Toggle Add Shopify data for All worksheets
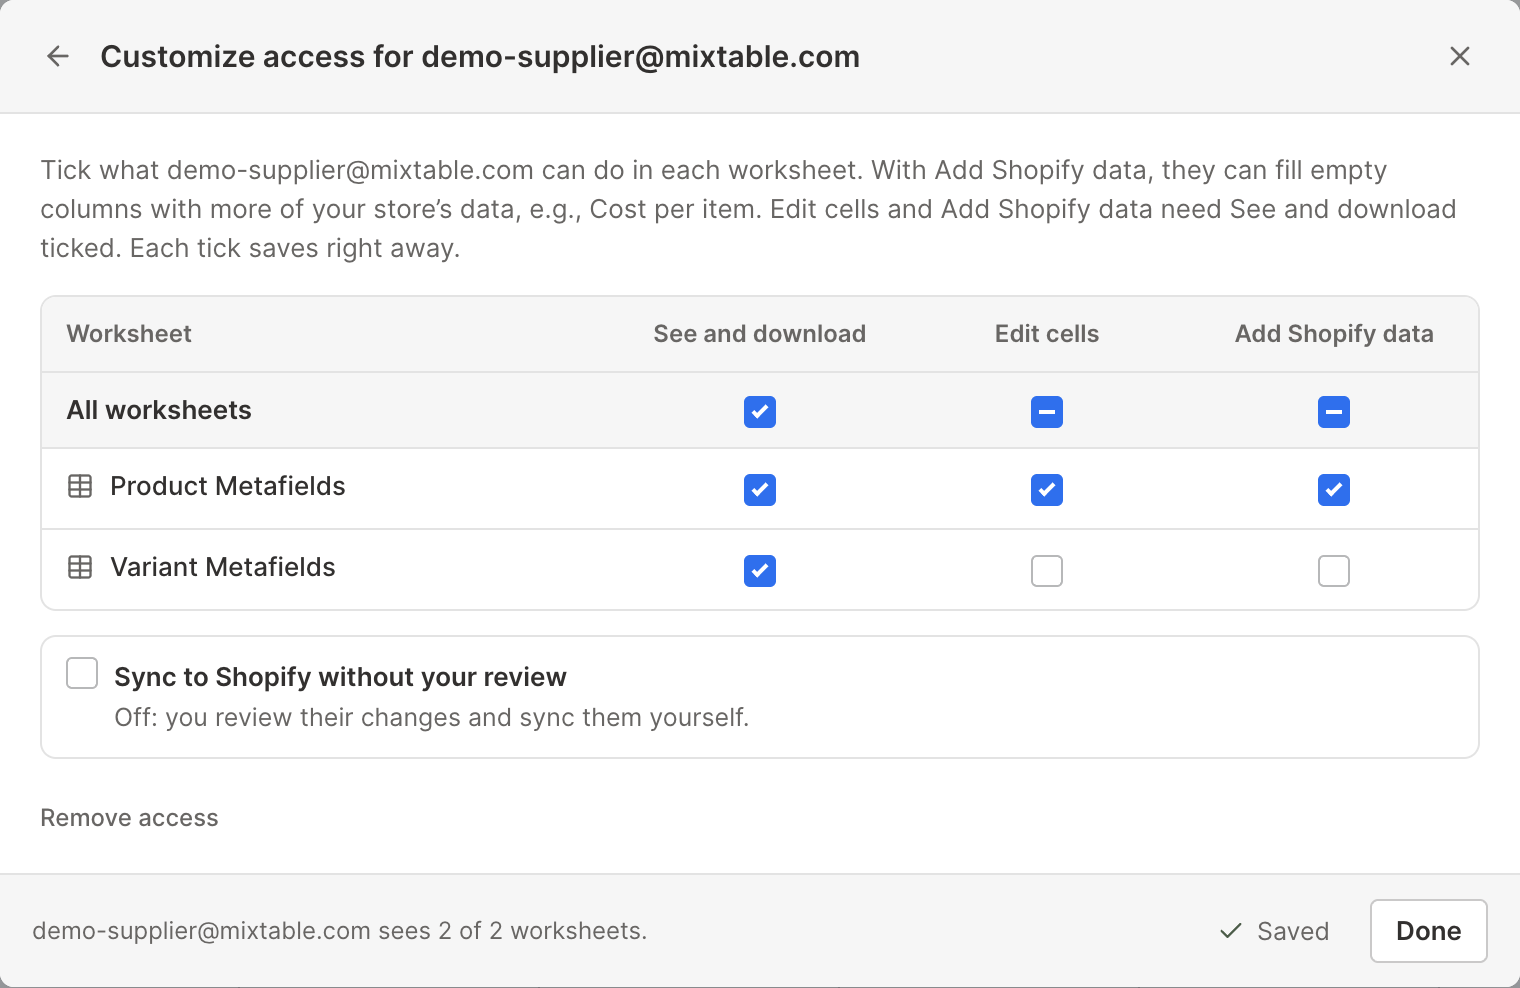This screenshot has height=988, width=1520. (1334, 412)
